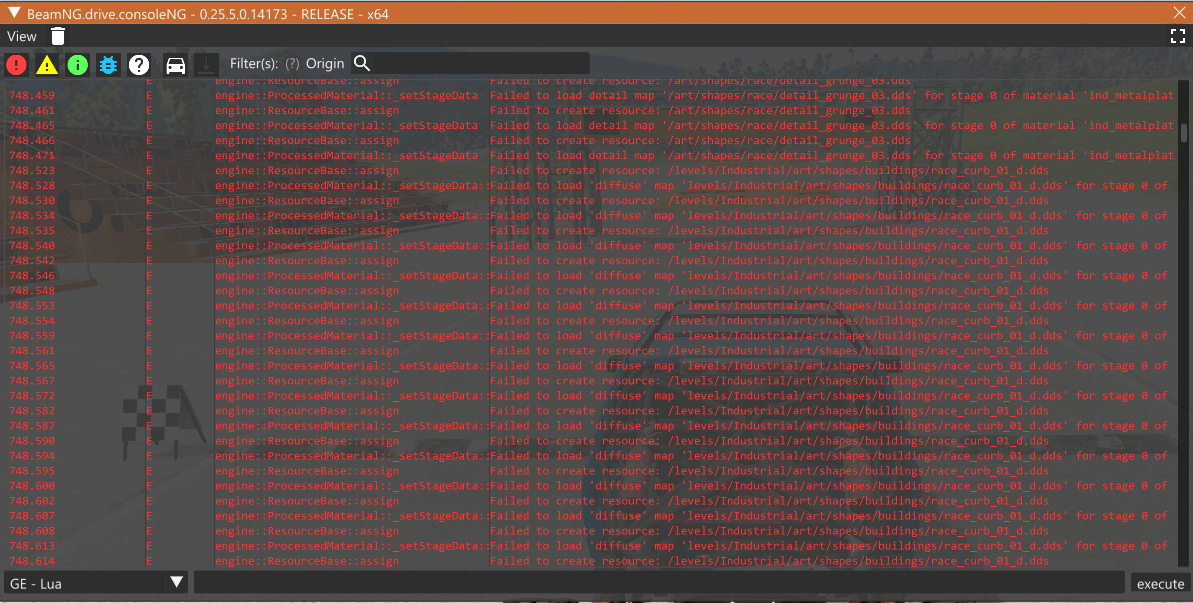Click the origin text in row 748.530
Viewport: 1193px width, 603px height.
(307, 201)
